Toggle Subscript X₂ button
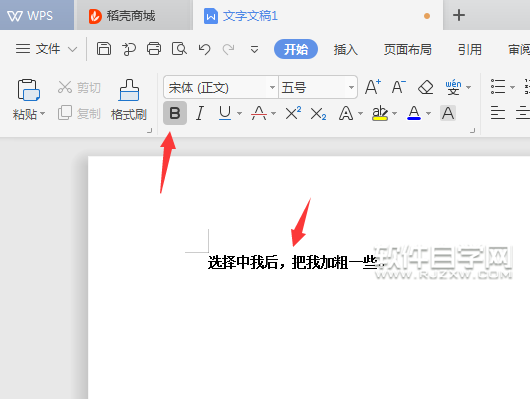The height and width of the screenshot is (399, 530). [318, 114]
